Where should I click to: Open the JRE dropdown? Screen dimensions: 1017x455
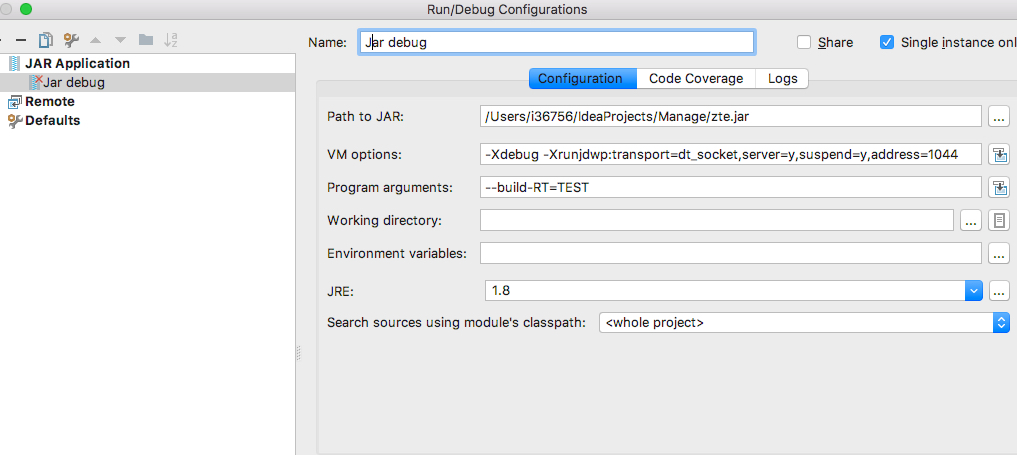pyautogui.click(x=973, y=291)
